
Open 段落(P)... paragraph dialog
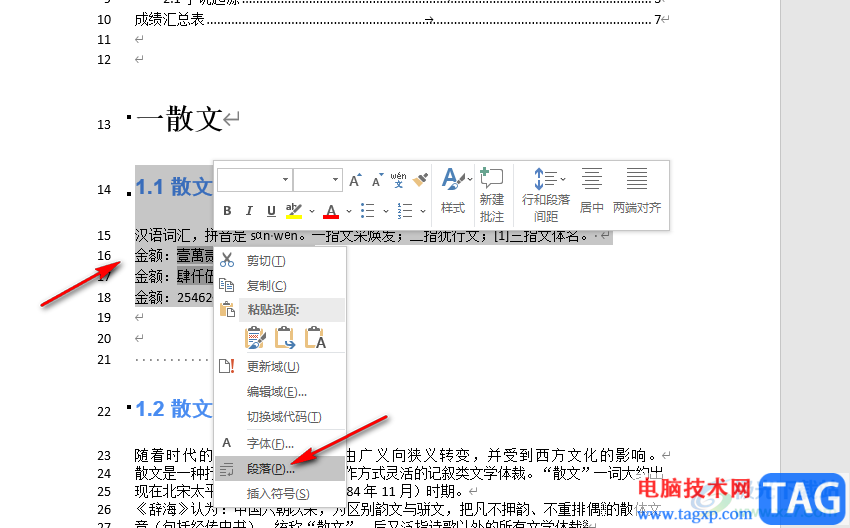pos(280,468)
